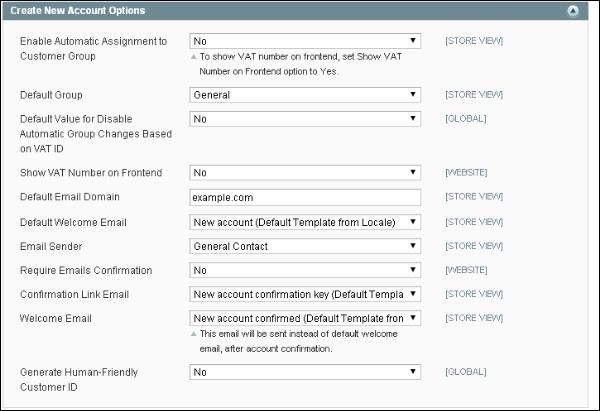Click GLOBAL scope label beside Customer ID option
Screen dimensions: 600x411
[x=466, y=372]
